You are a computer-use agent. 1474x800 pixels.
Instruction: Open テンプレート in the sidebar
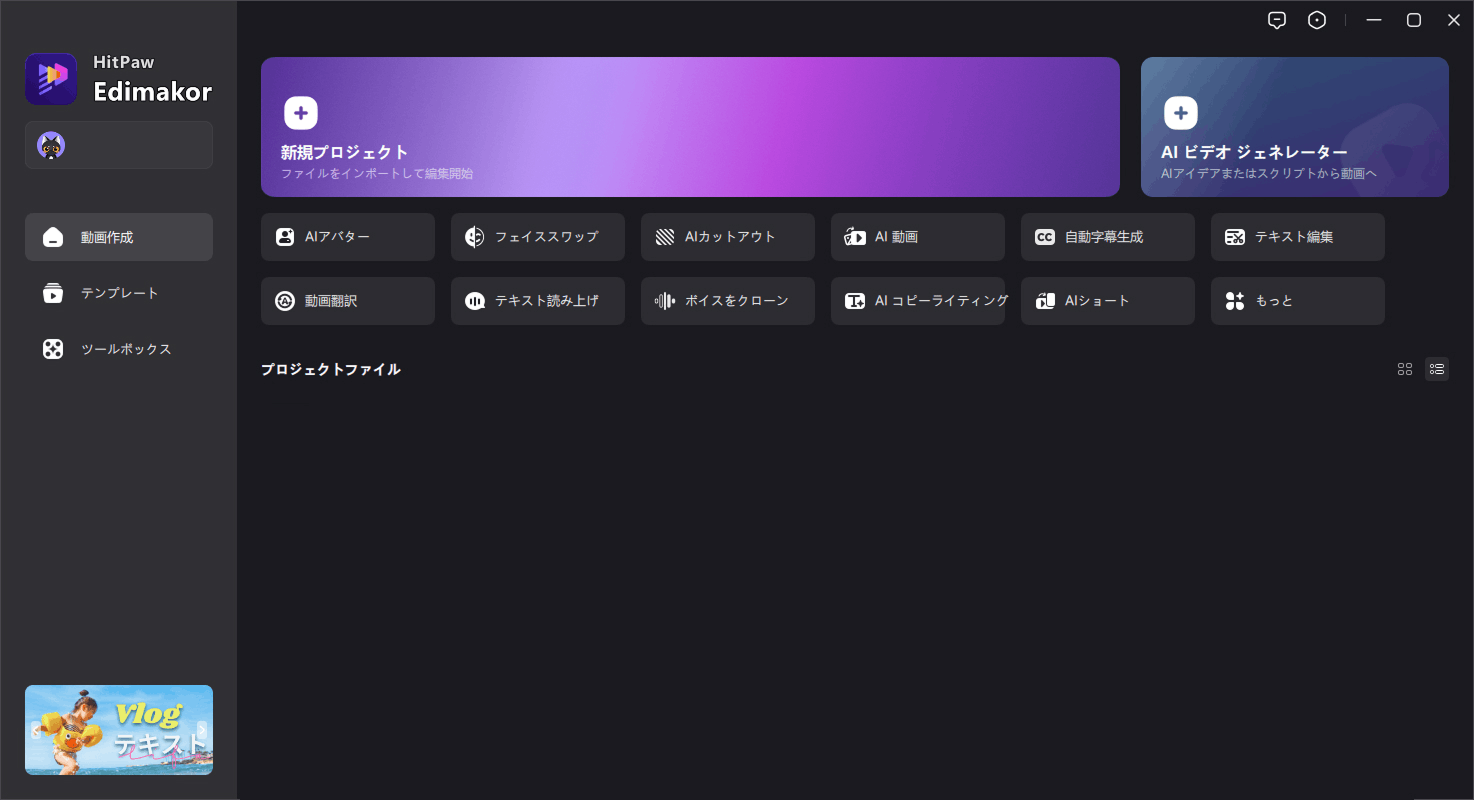(119, 293)
